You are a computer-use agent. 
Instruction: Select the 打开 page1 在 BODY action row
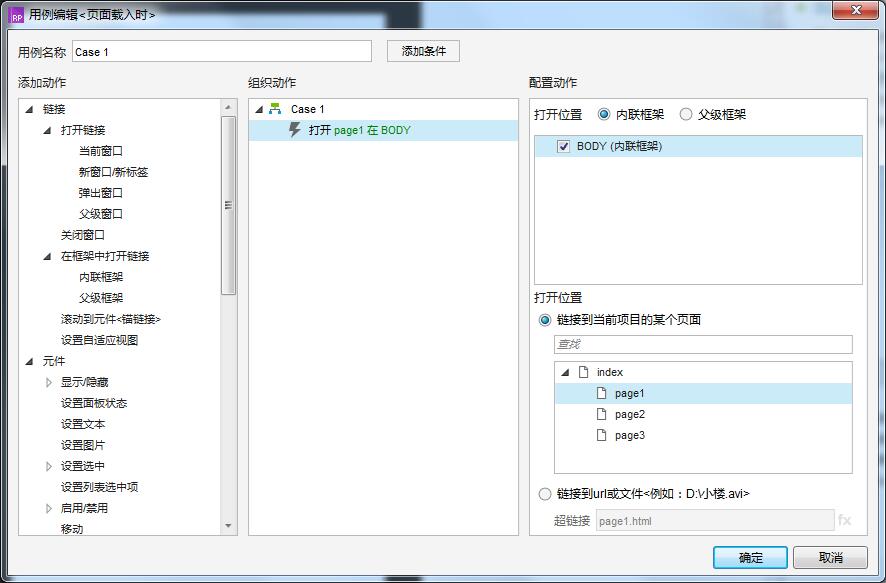click(x=383, y=130)
